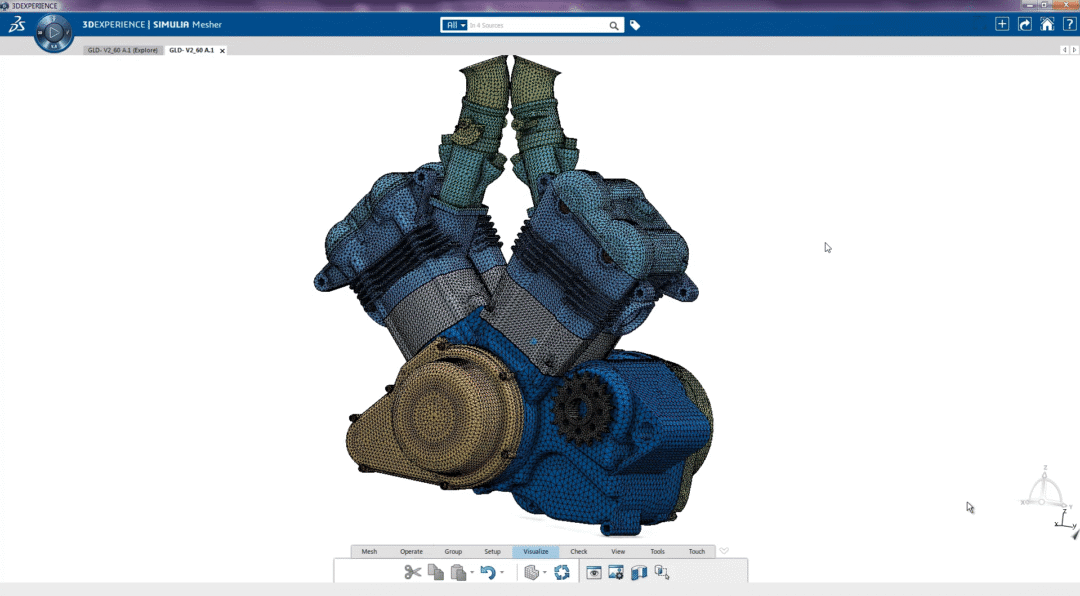
Task: Expand the All search scope dropdown
Action: coord(455,25)
